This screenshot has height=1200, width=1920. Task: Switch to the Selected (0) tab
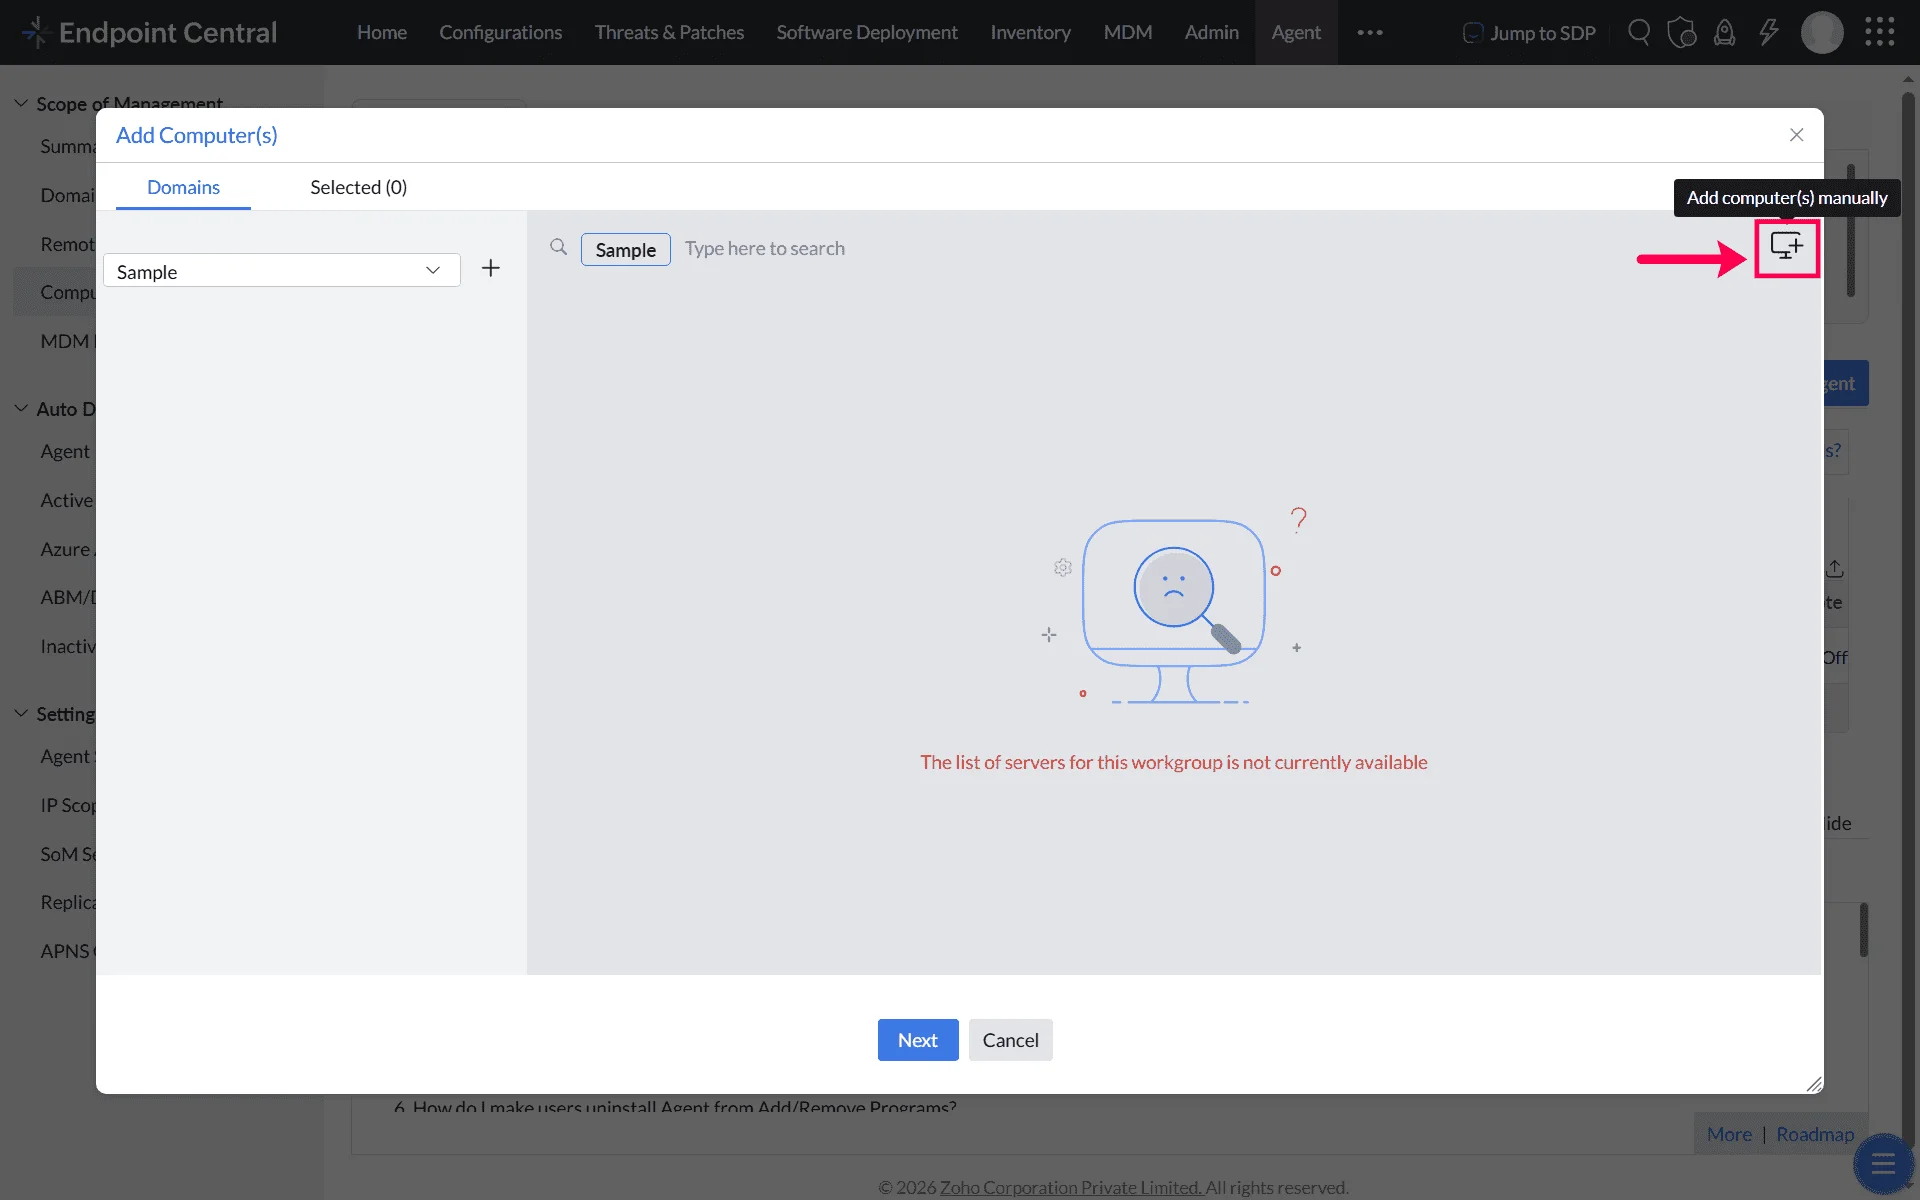pos(358,187)
